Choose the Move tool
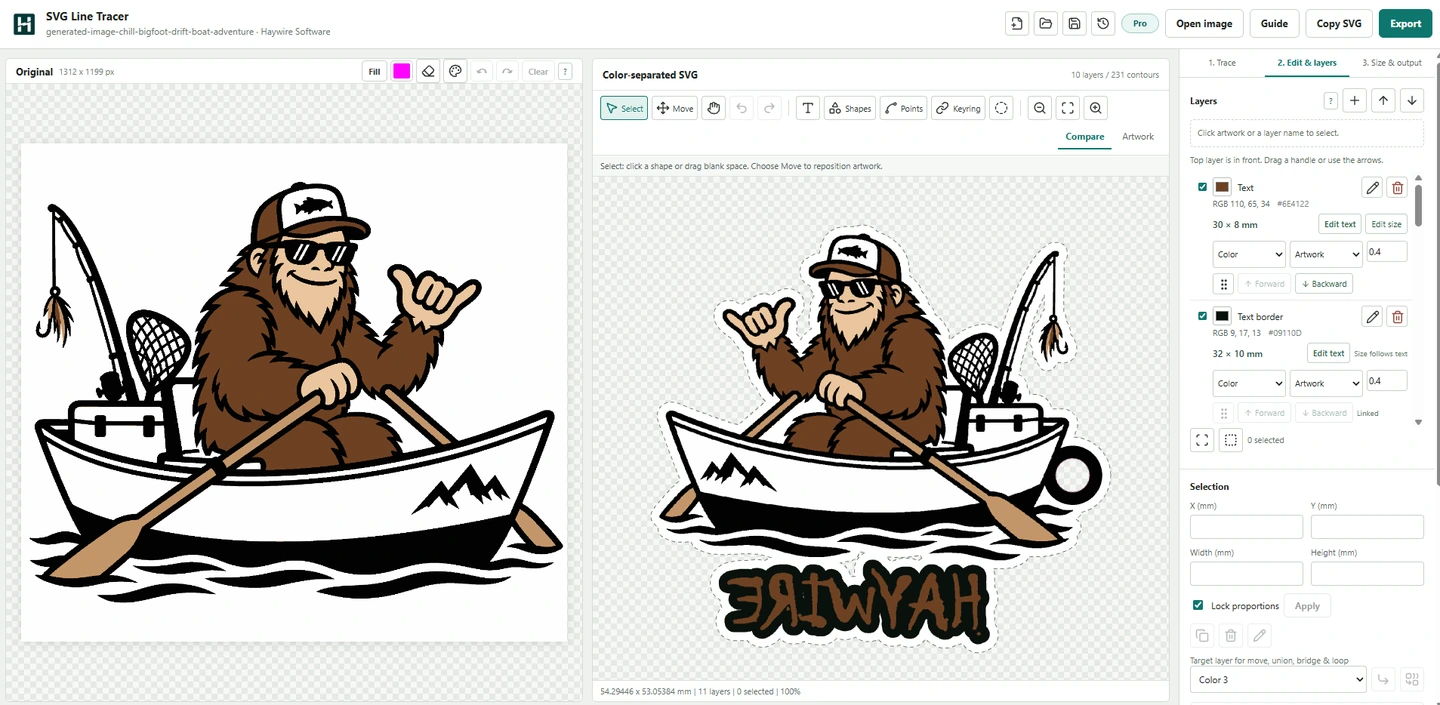1440x705 pixels. [675, 108]
